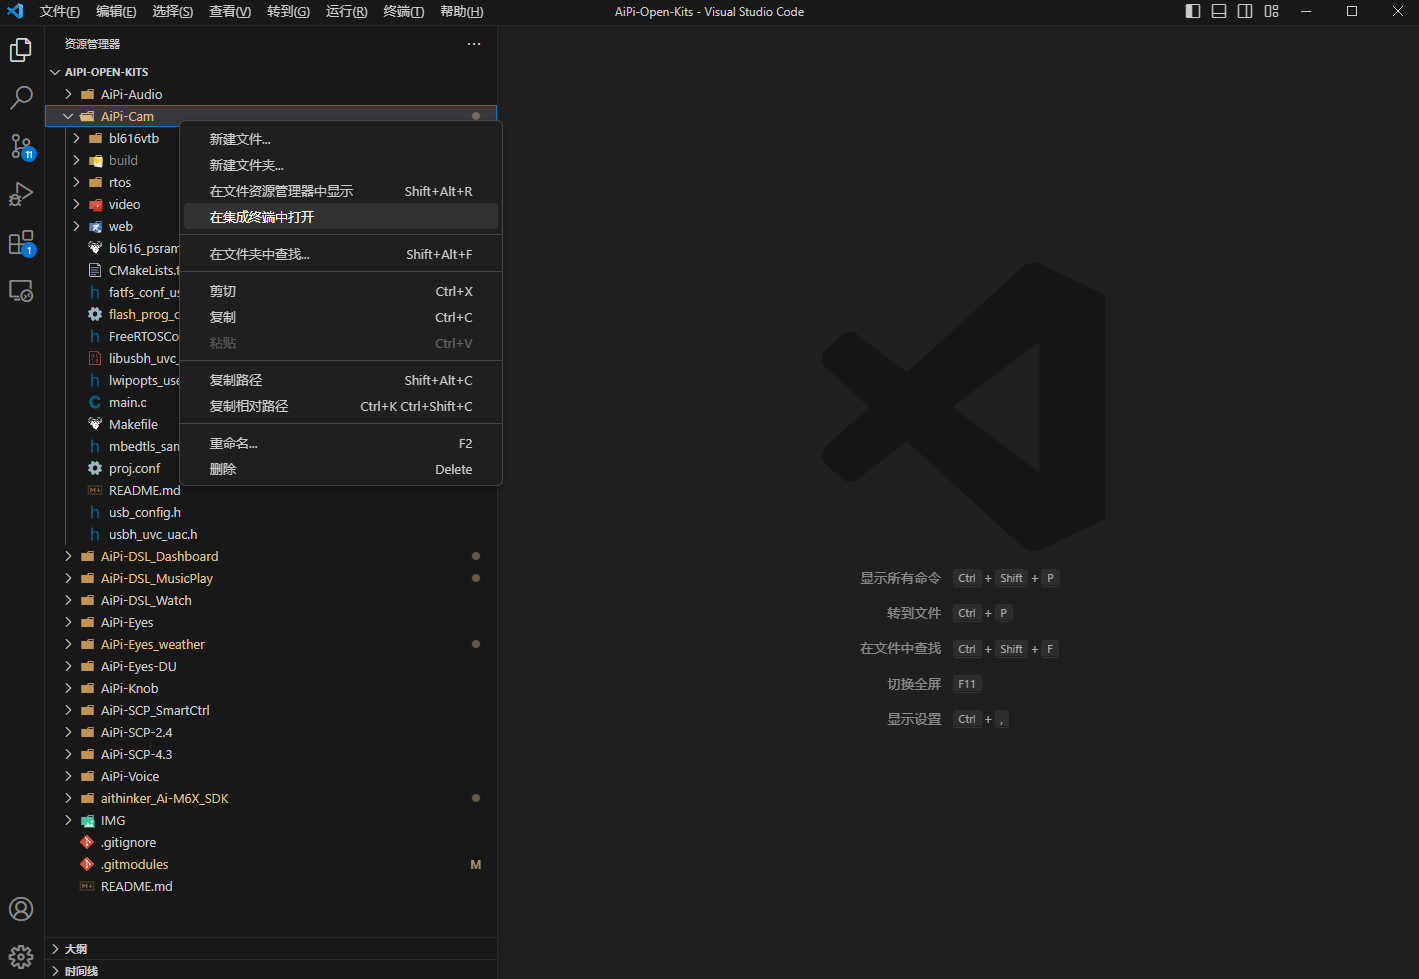Choose 剪切 in context menu
The height and width of the screenshot is (979, 1419).
pos(341,291)
